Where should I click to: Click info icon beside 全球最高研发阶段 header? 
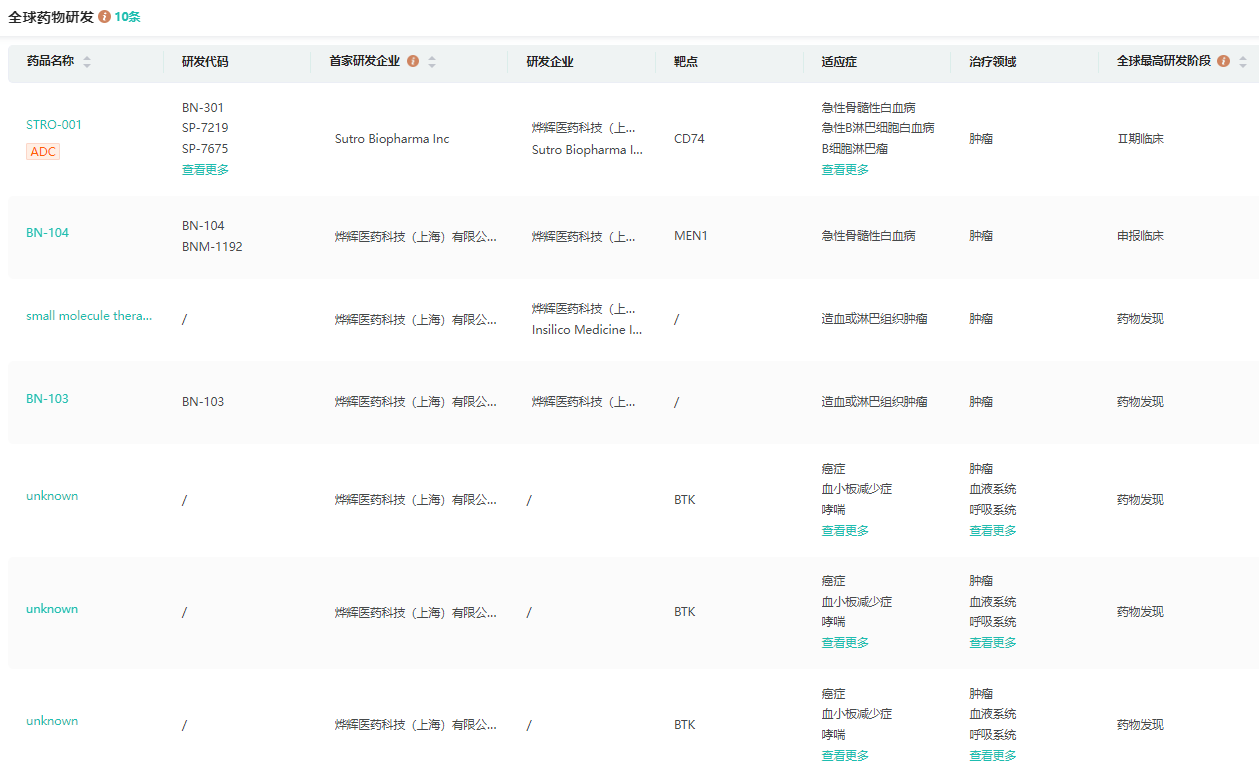click(x=1224, y=61)
